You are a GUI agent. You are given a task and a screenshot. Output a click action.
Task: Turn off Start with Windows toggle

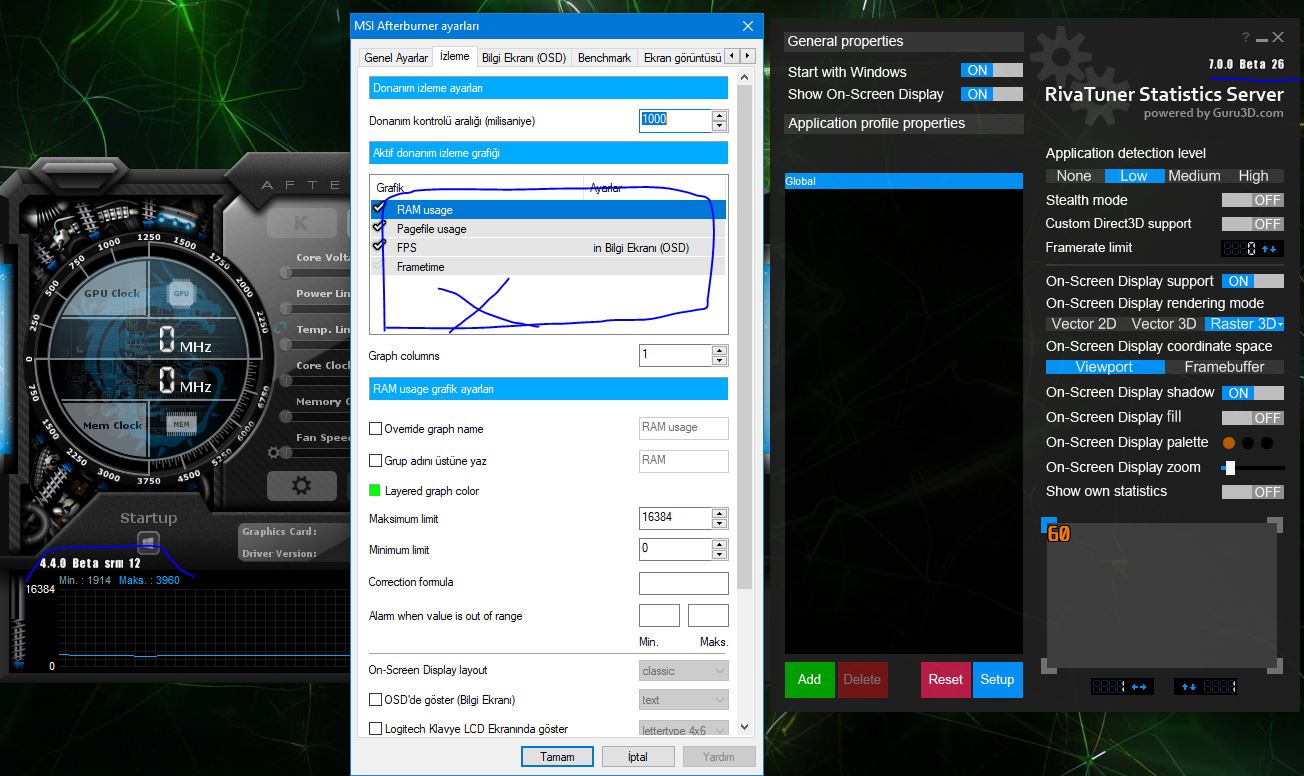[992, 70]
